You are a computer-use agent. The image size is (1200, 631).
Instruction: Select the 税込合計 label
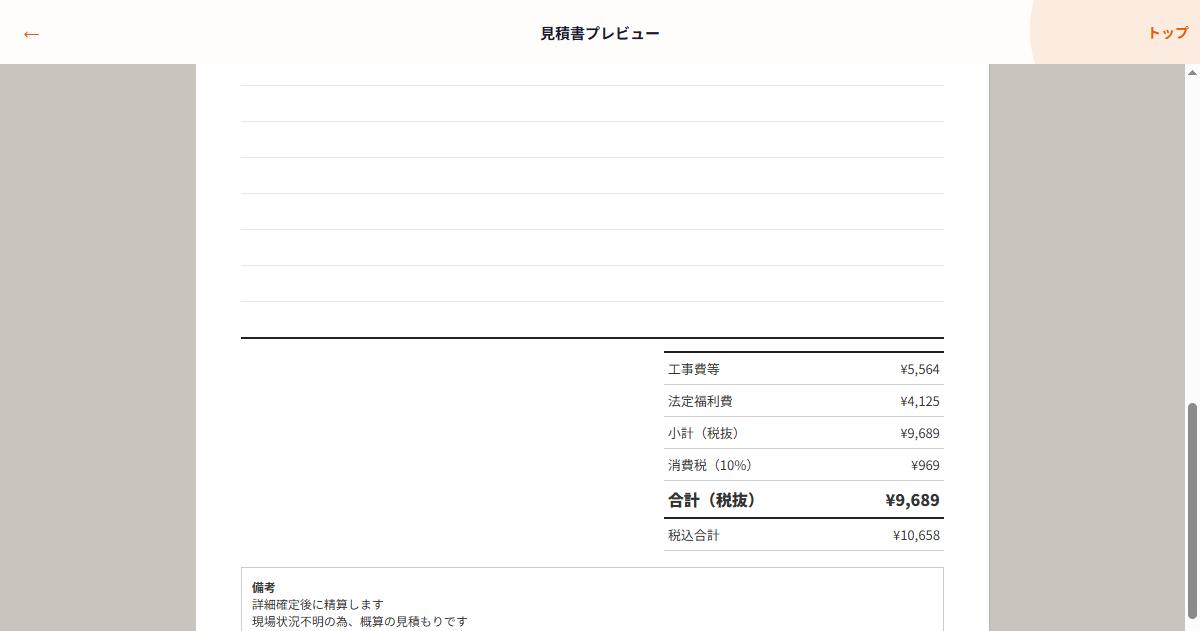694,535
